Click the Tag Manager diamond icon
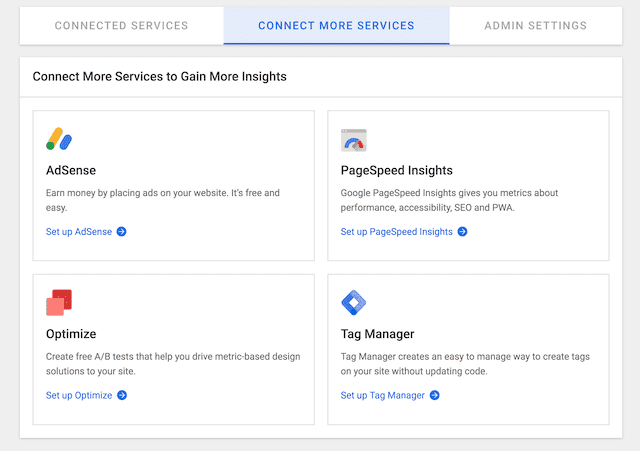 tap(353, 302)
